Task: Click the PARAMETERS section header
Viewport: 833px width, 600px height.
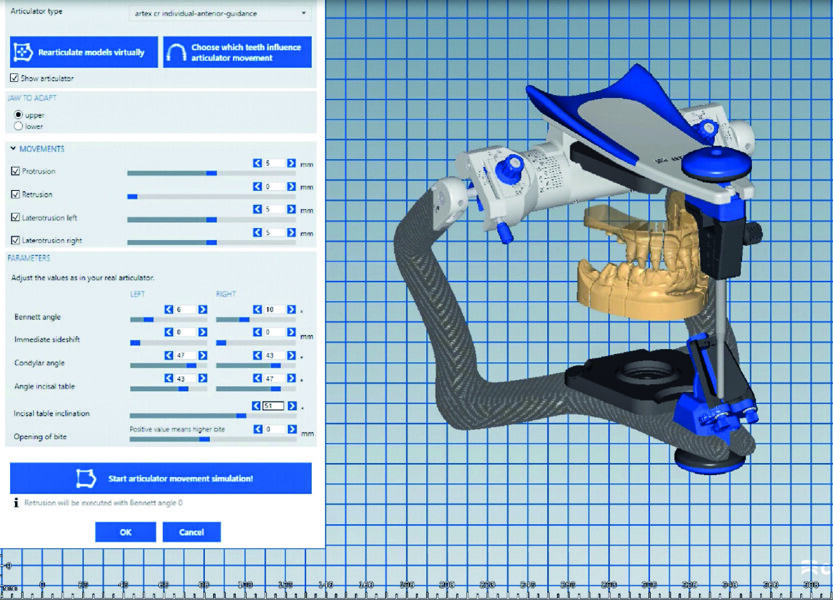Action: tap(30, 257)
